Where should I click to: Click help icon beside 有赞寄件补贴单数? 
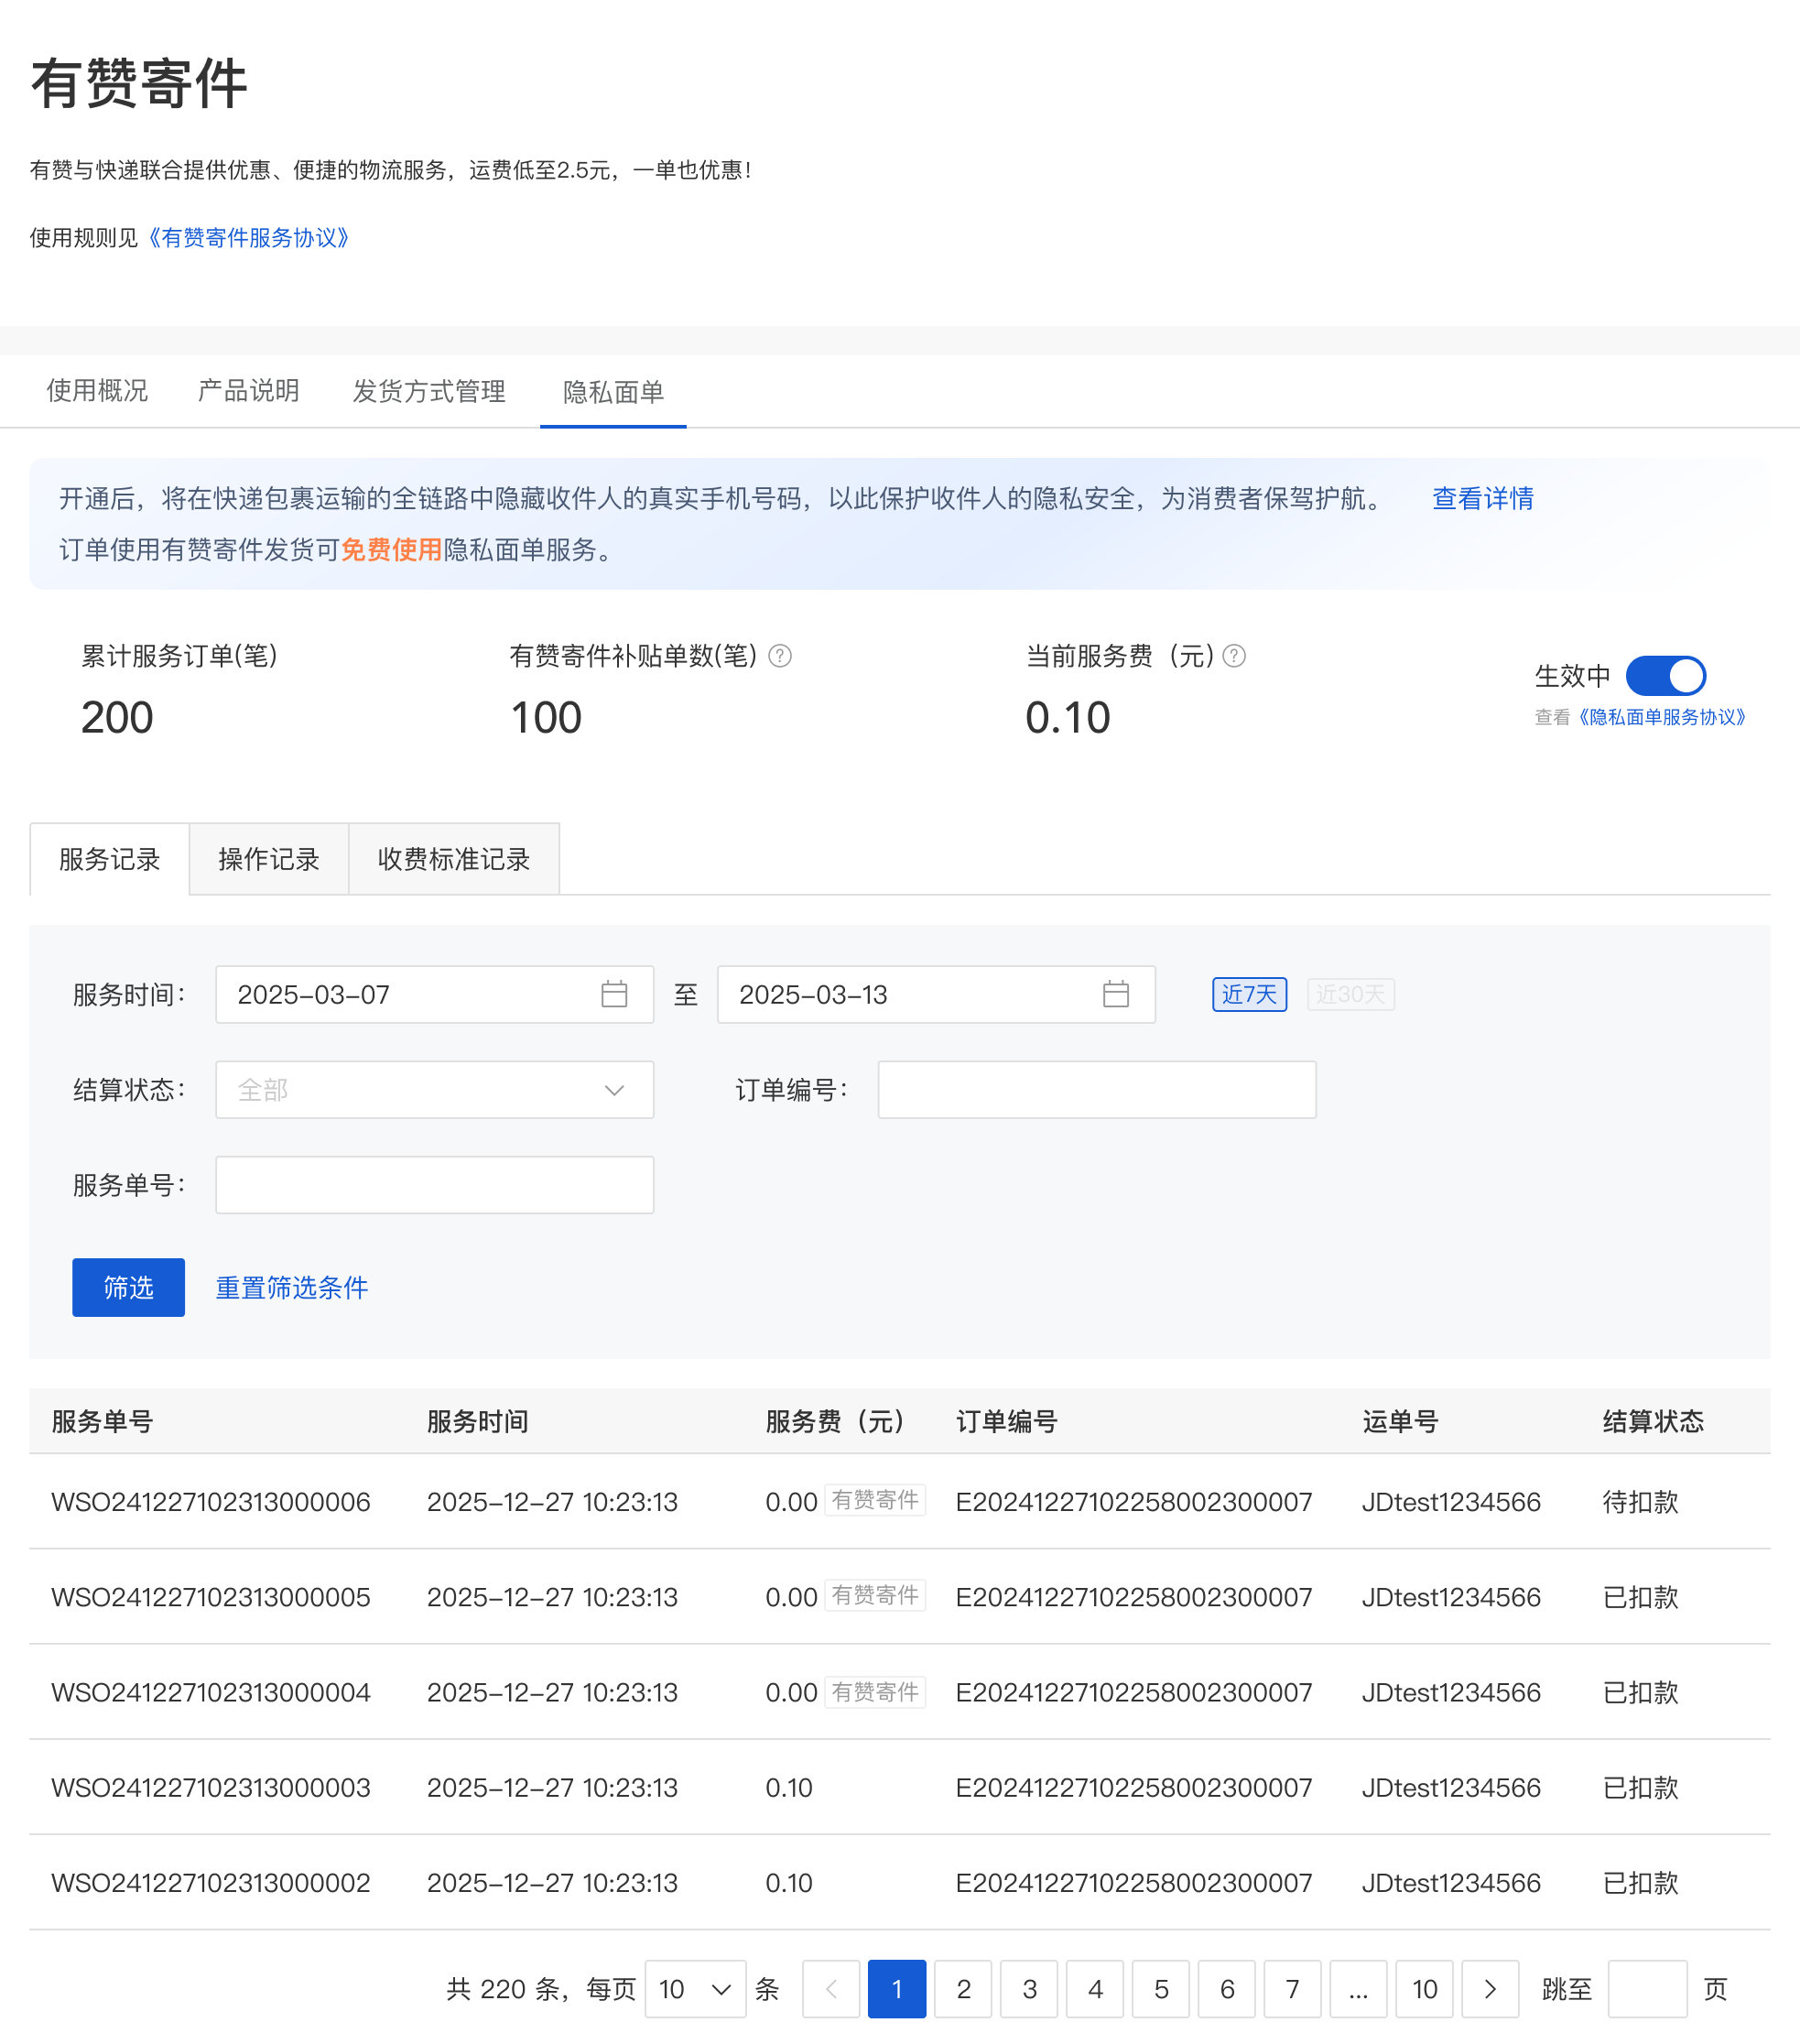[780, 656]
